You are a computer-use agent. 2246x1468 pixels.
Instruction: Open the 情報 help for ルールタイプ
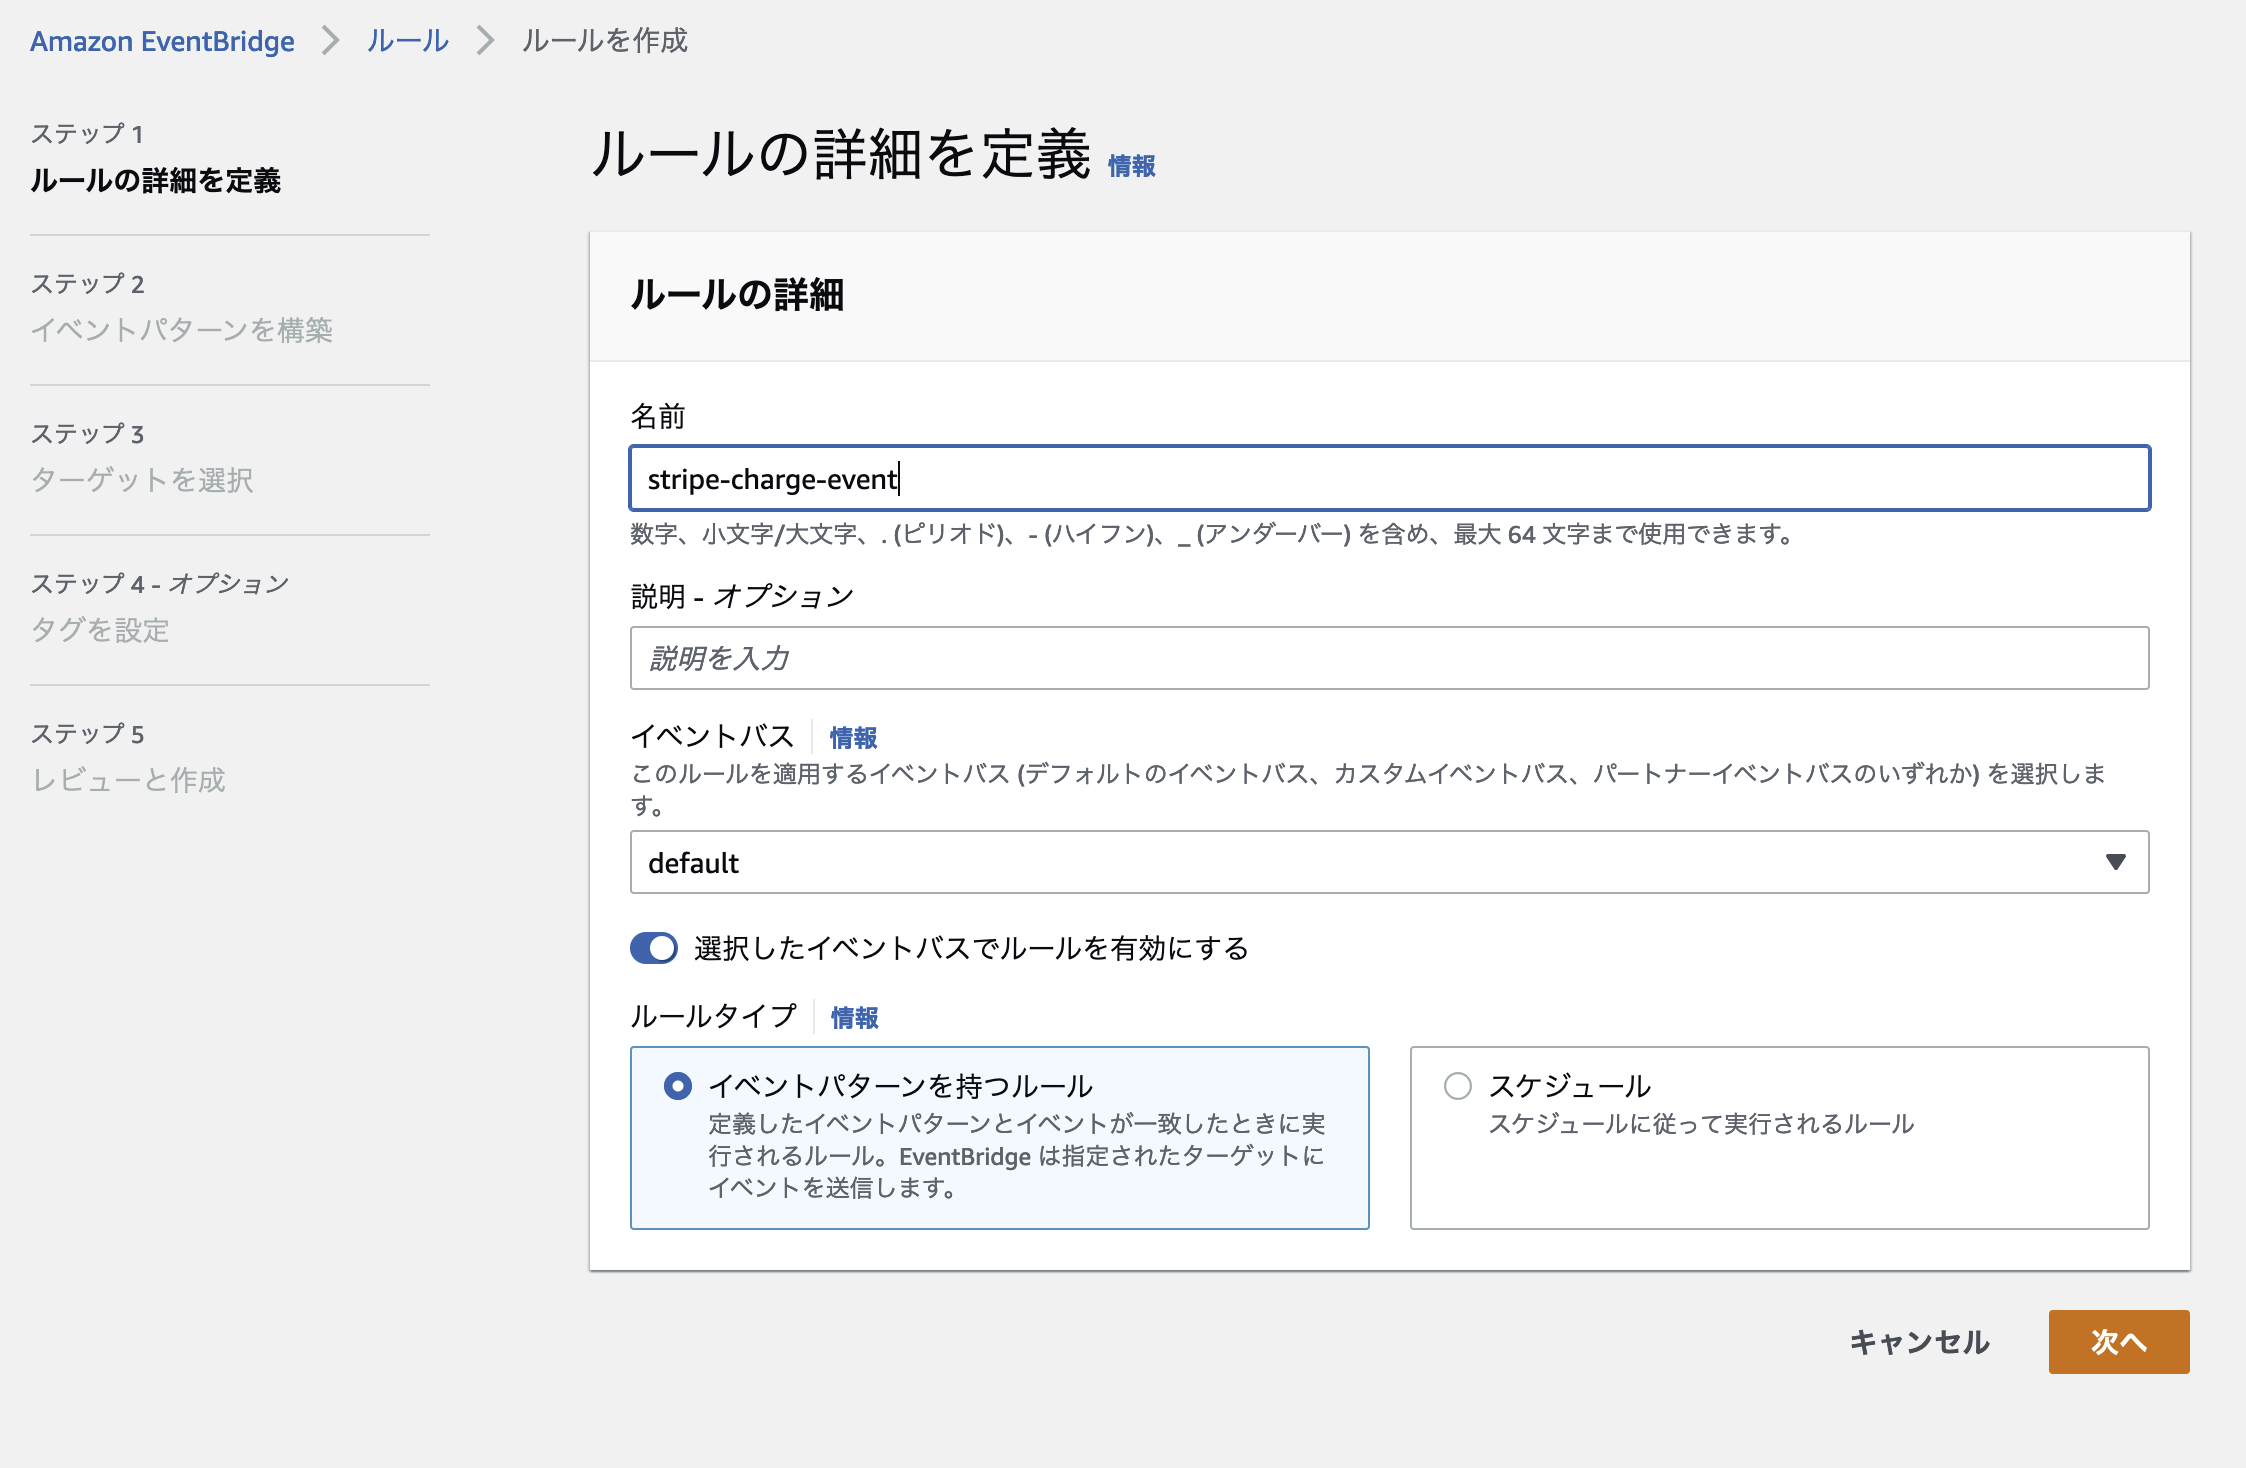pyautogui.click(x=853, y=1017)
